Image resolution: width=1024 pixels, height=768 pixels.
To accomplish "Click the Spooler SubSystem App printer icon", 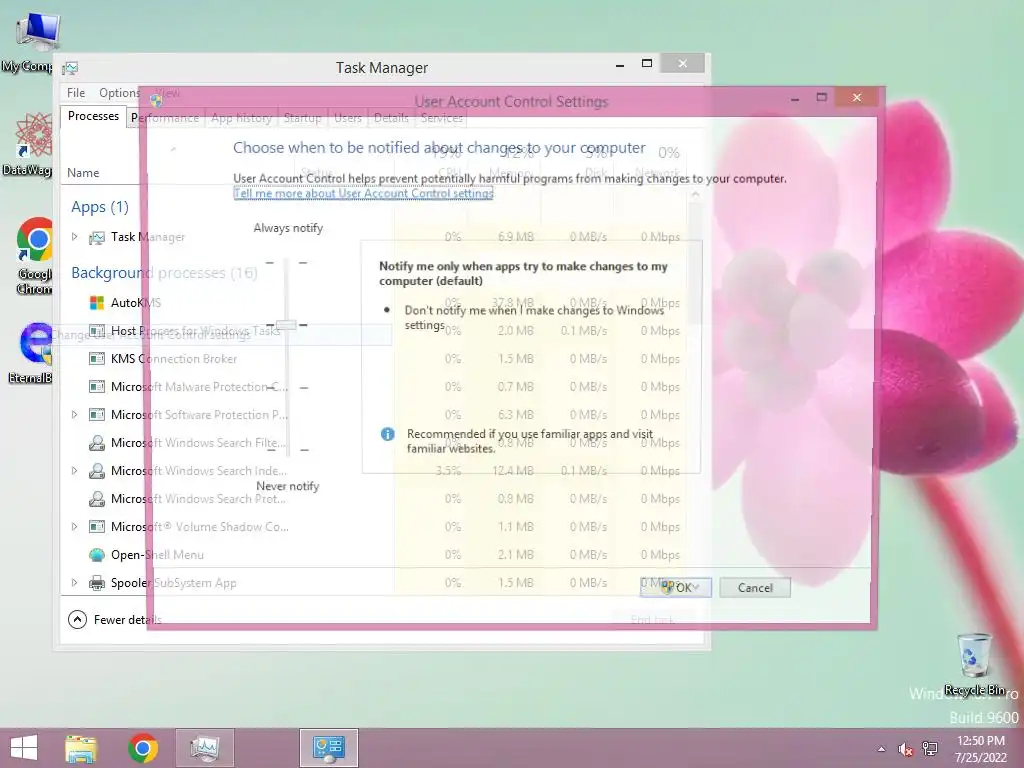I will pyautogui.click(x=97, y=583).
